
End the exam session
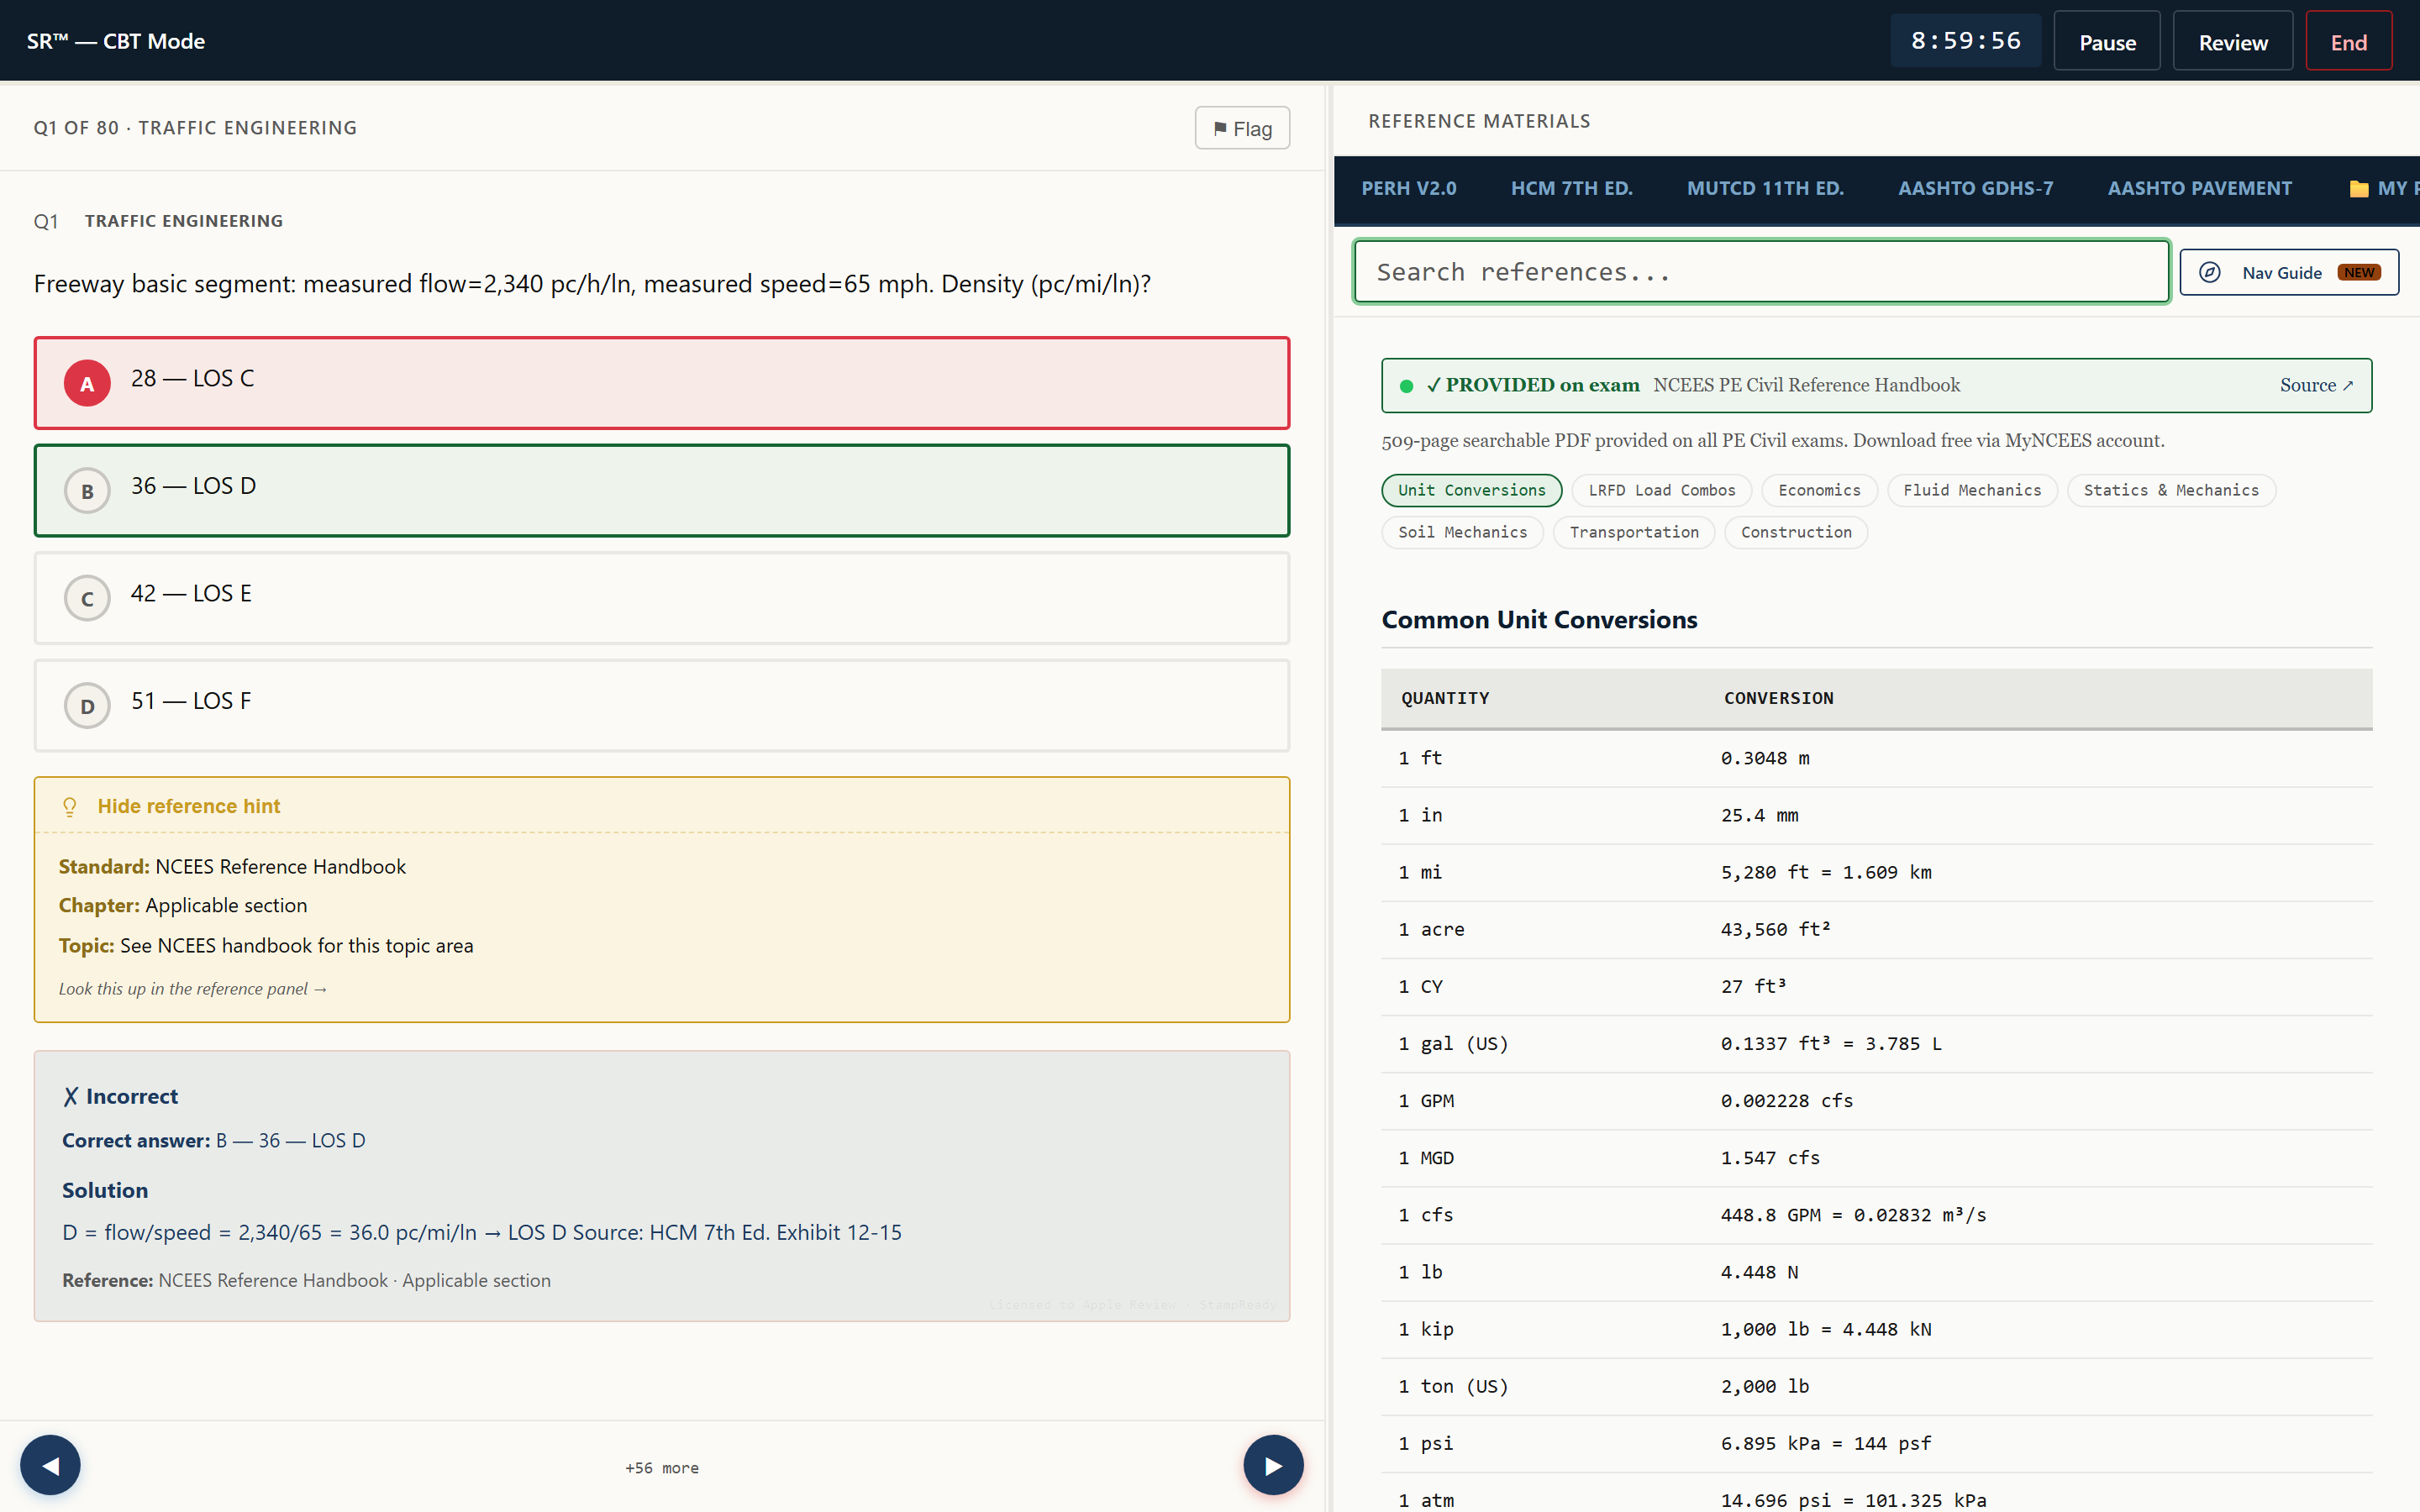pos(2349,41)
